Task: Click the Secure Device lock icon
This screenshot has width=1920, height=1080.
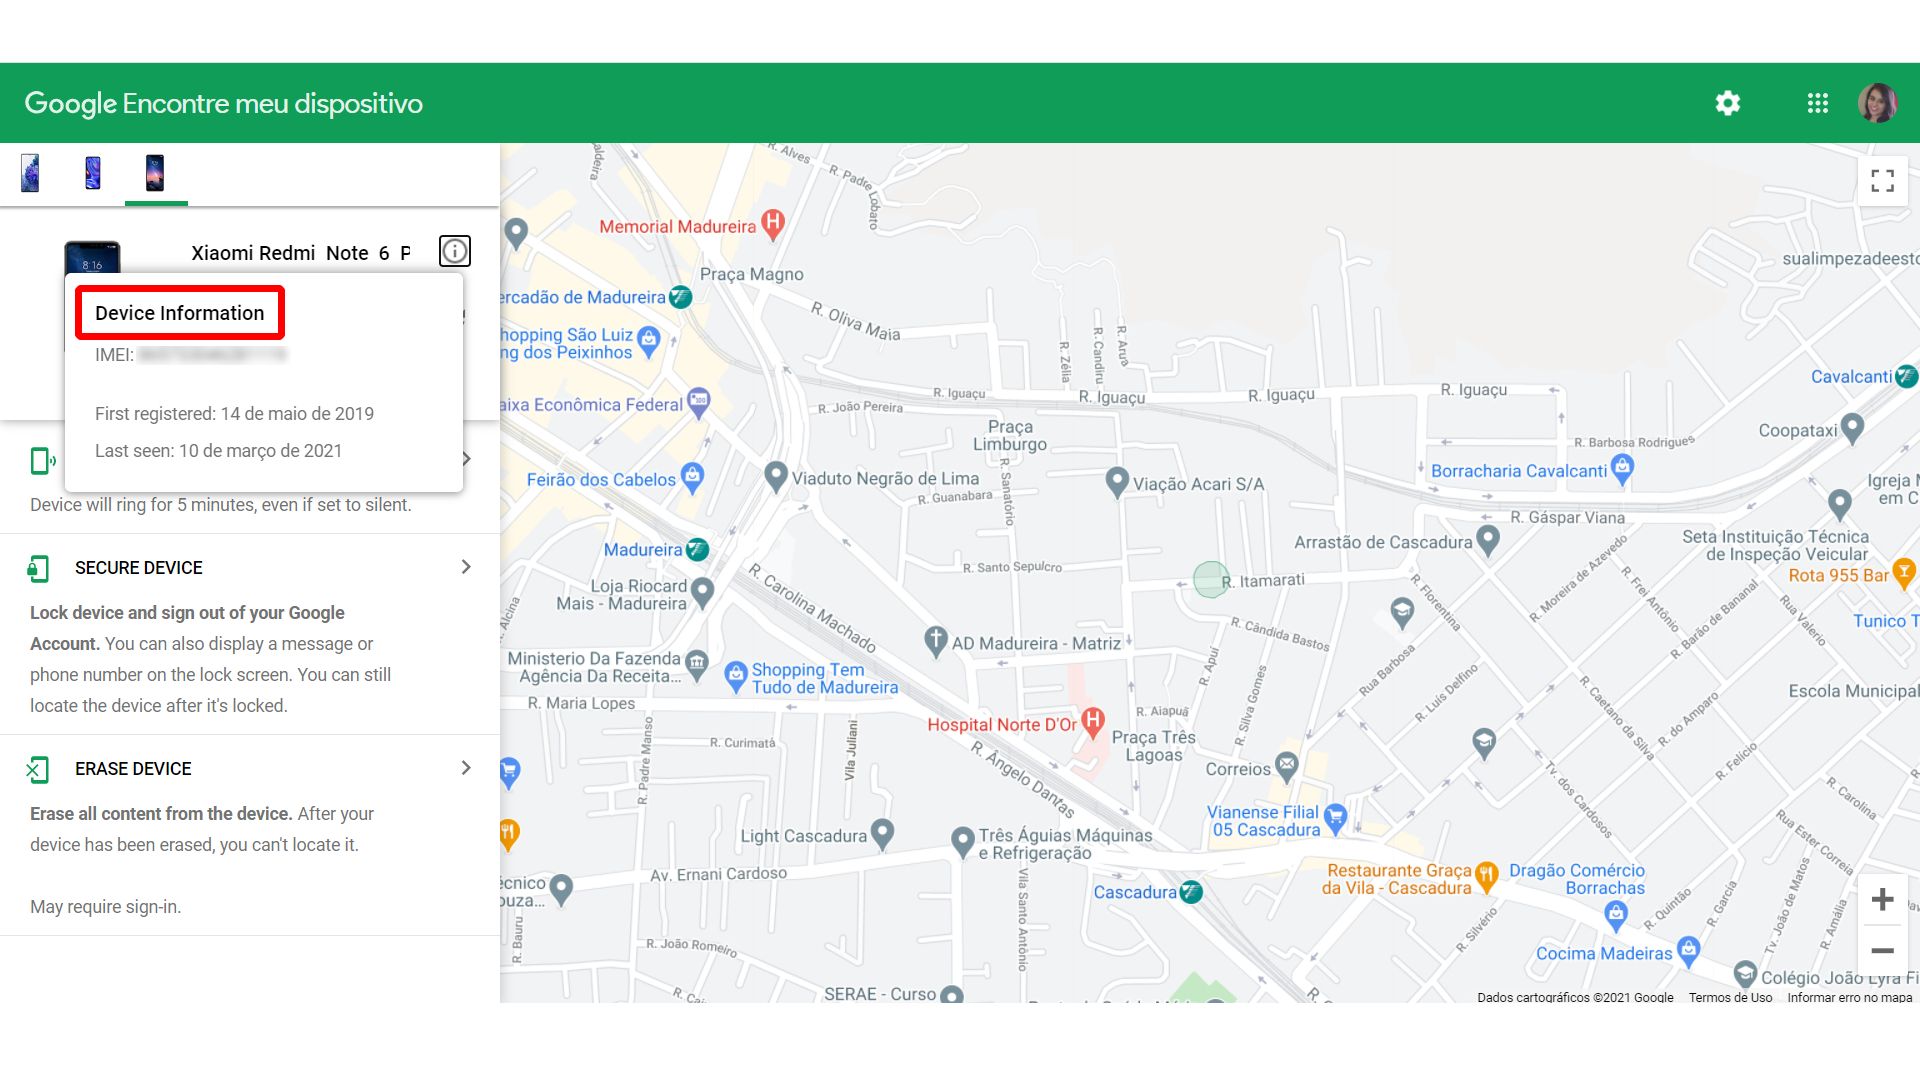Action: coord(38,568)
